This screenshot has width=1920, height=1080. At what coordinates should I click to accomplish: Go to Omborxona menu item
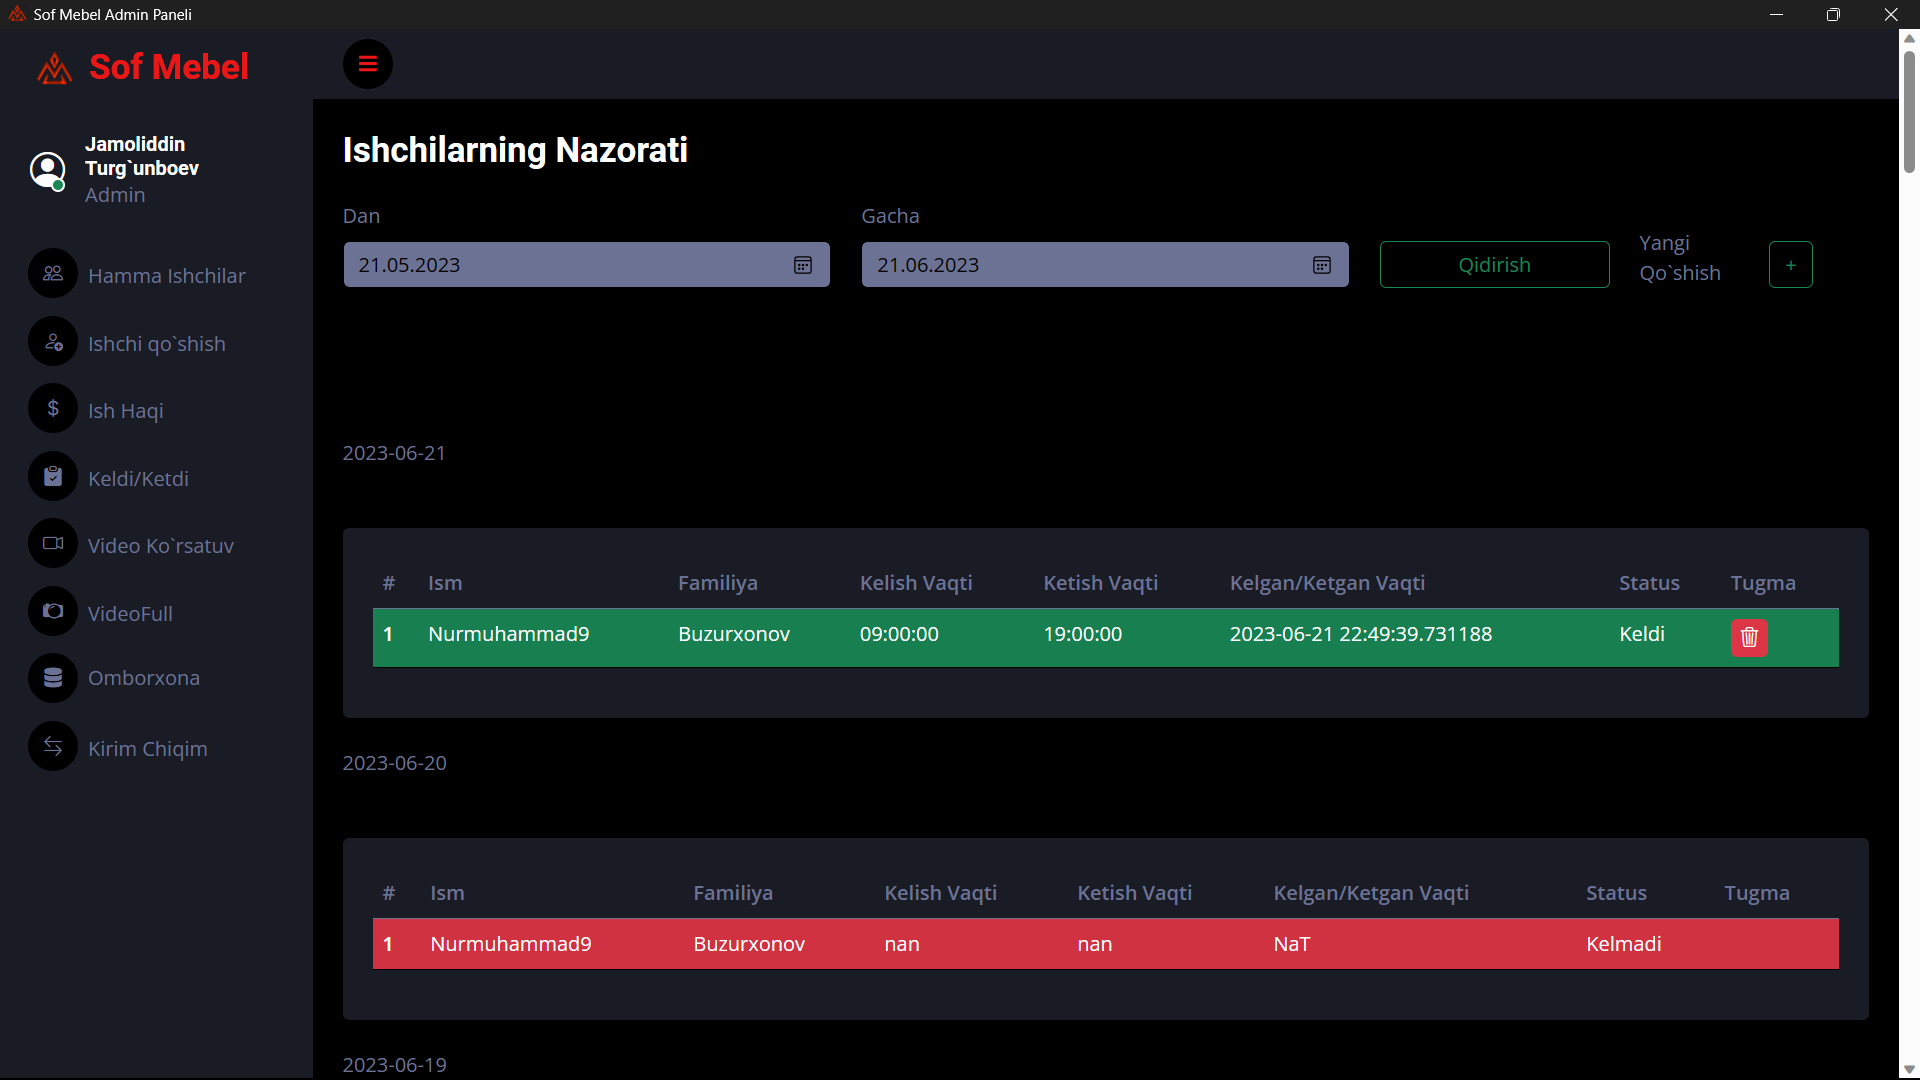pos(144,678)
